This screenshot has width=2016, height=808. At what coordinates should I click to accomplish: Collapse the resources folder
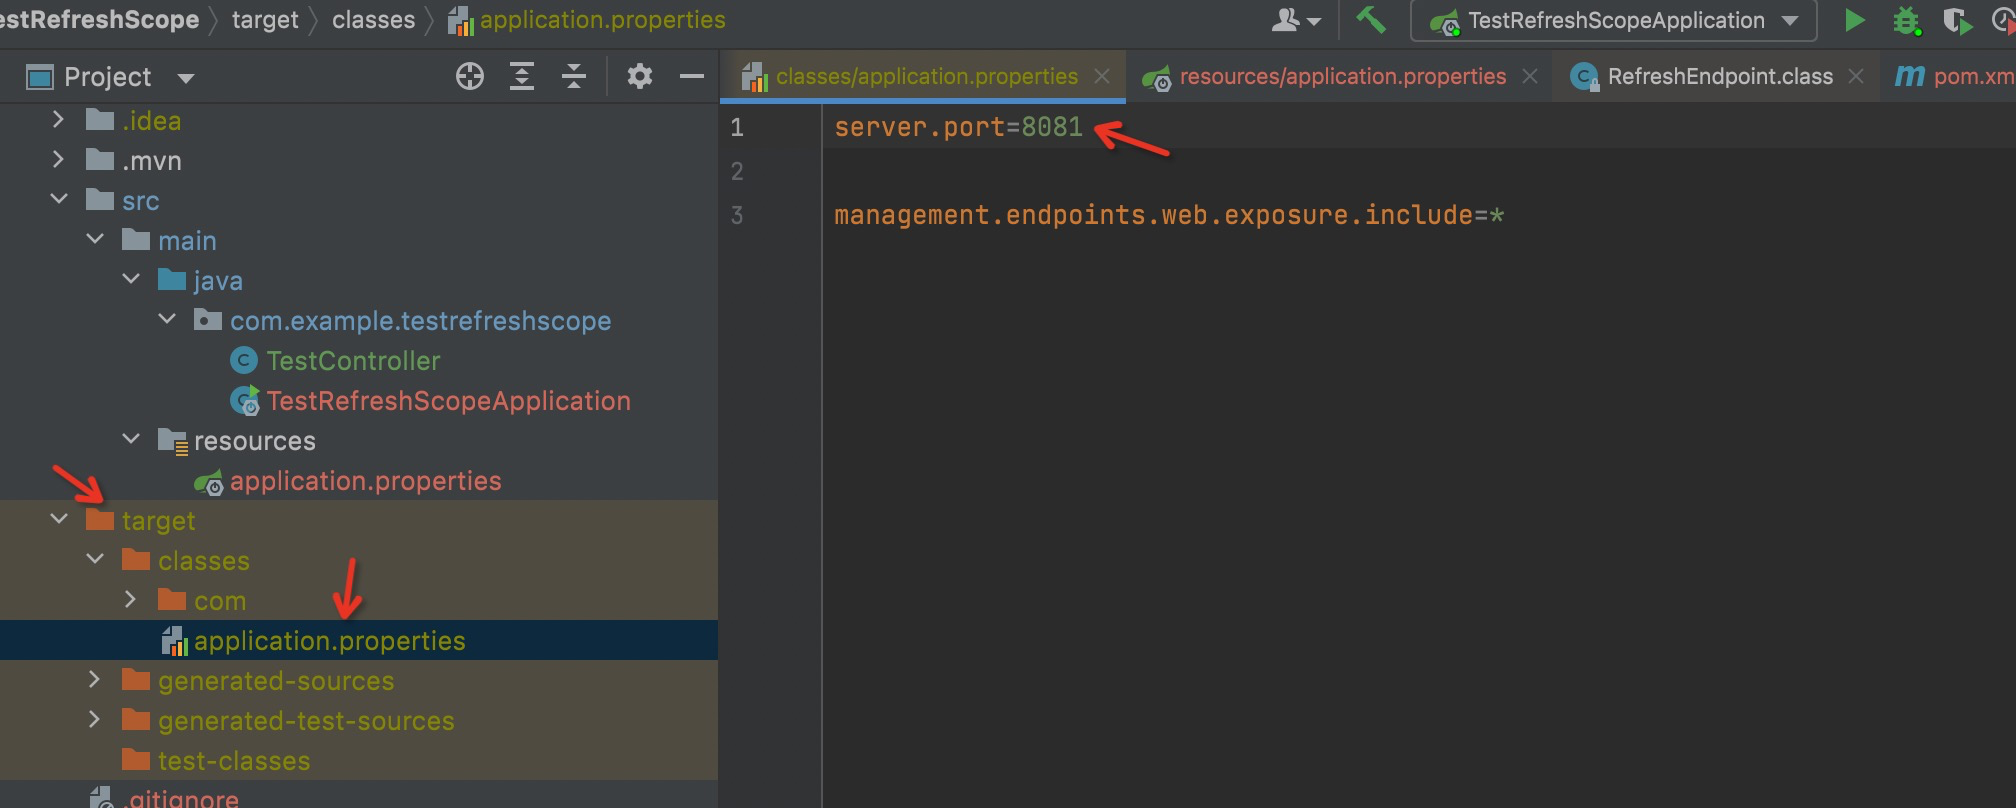click(x=131, y=440)
